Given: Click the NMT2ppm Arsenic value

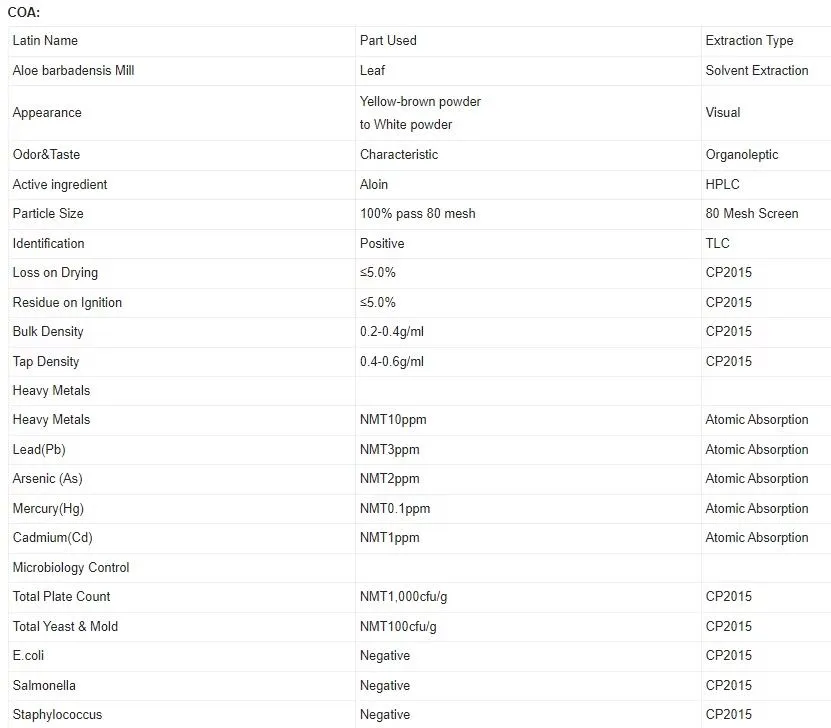Looking at the screenshot, I should [390, 479].
